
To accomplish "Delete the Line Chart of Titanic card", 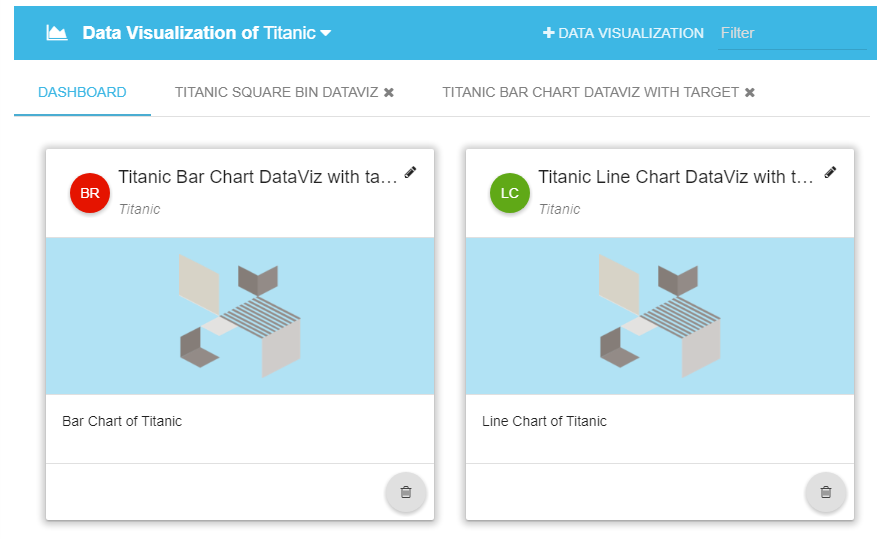I will click(826, 492).
